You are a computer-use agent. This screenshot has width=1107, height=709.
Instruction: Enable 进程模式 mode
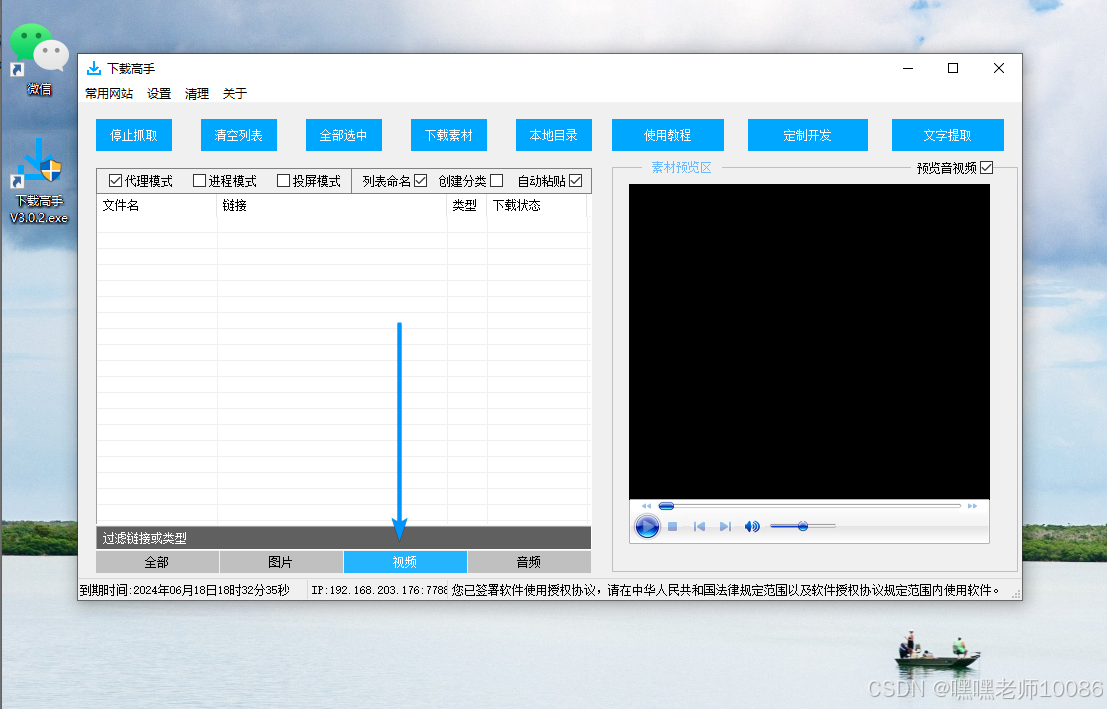click(x=198, y=181)
